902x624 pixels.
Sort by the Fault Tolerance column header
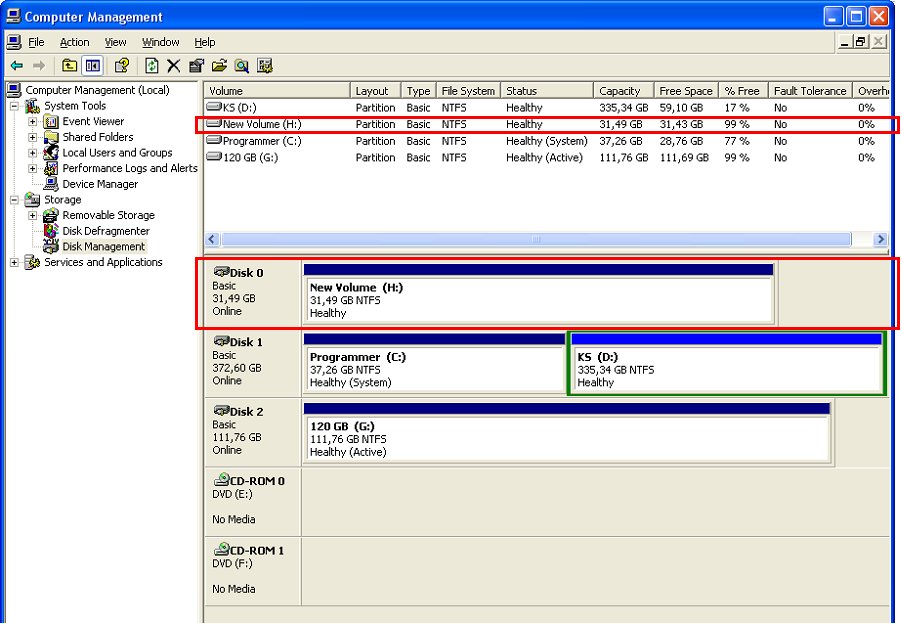[x=810, y=91]
